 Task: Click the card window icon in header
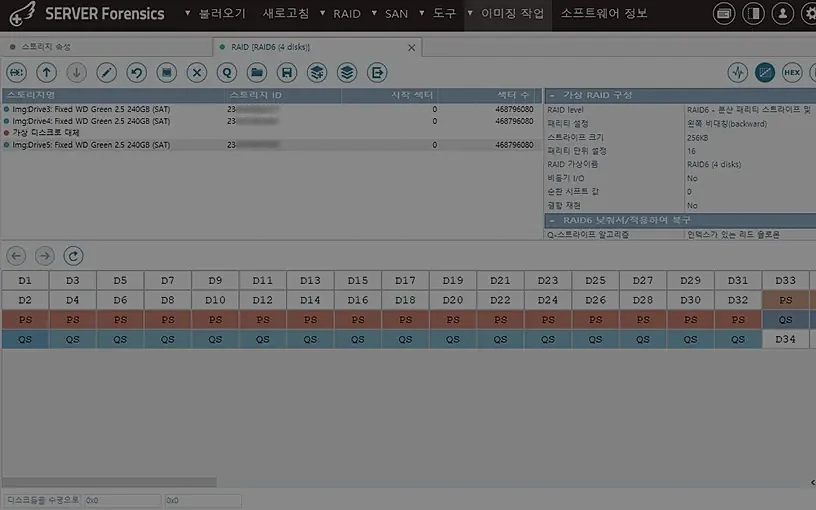point(724,14)
